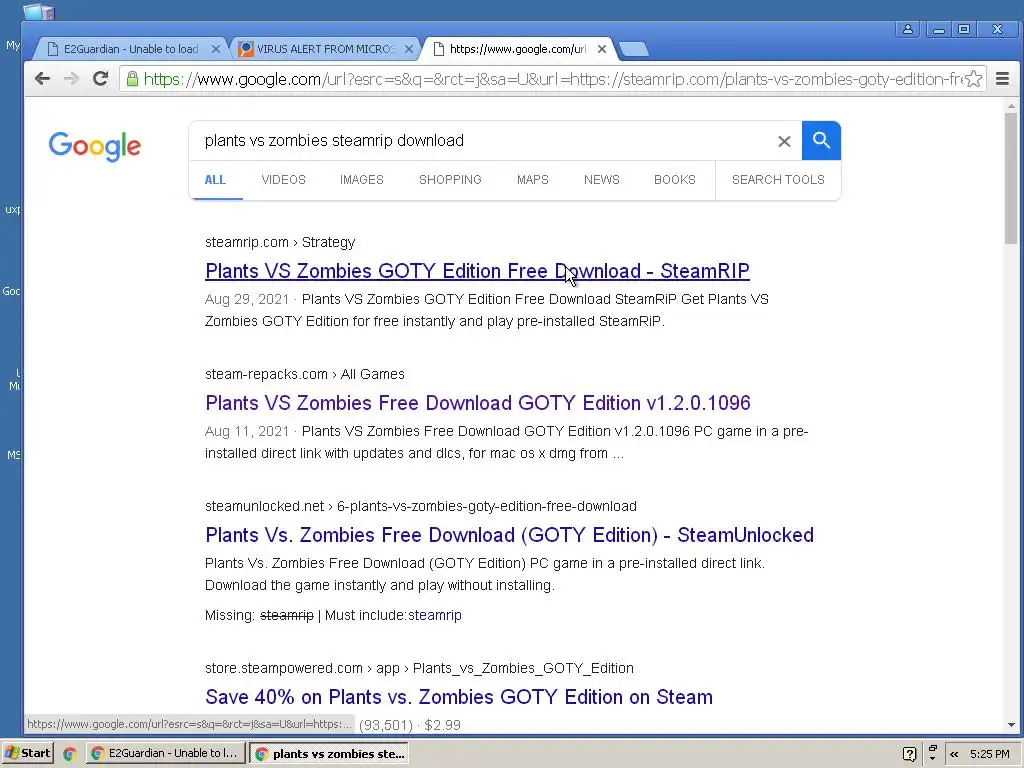Click the scrollbar up arrow

click(1011, 106)
